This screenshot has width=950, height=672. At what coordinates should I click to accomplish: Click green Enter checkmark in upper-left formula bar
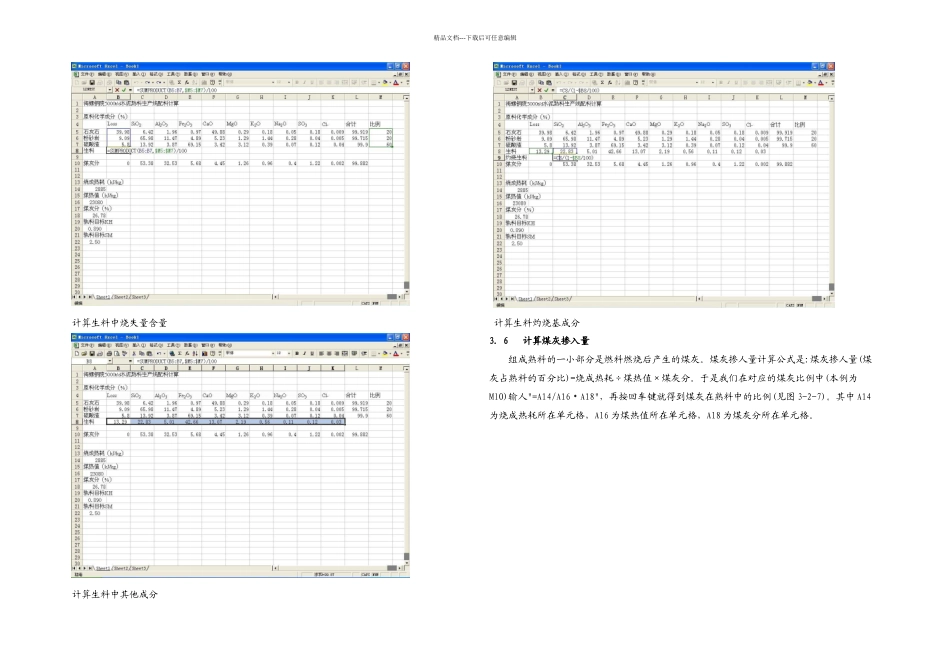(x=123, y=90)
